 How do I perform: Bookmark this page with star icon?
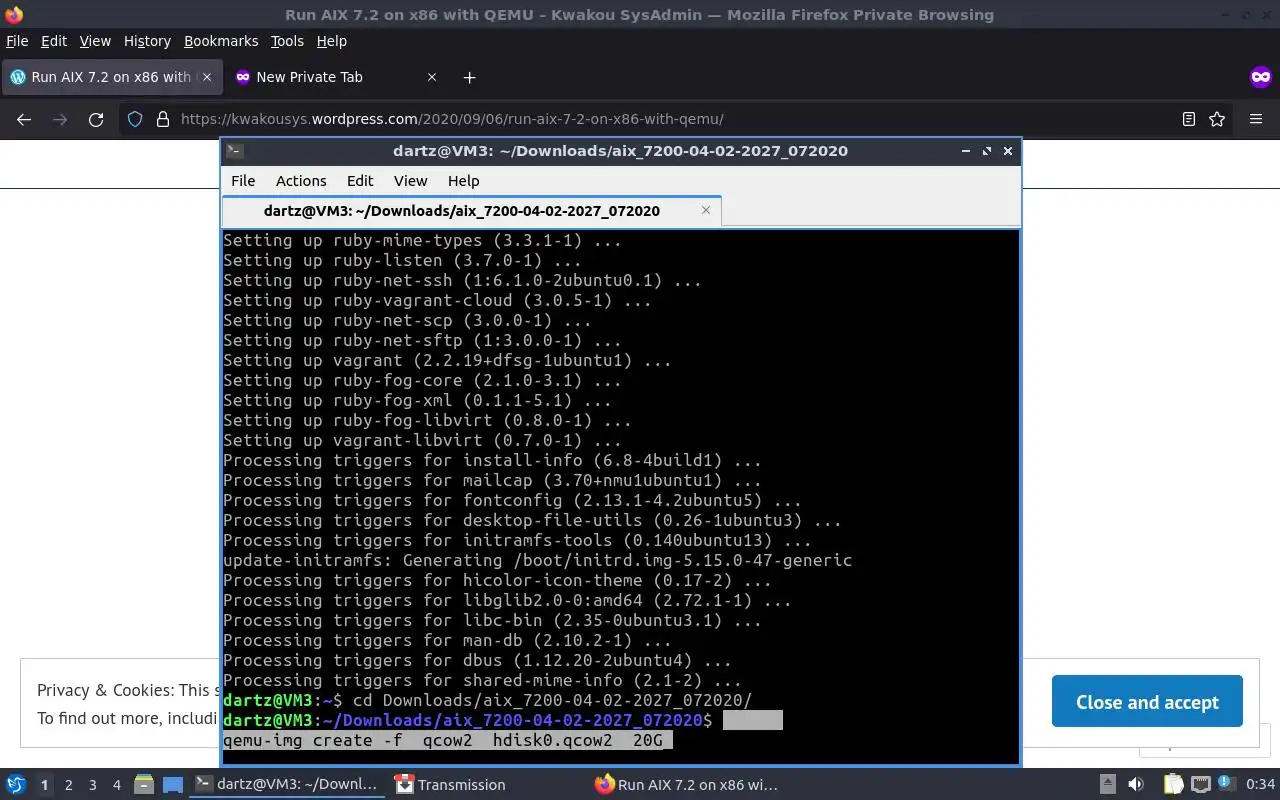(x=1217, y=119)
